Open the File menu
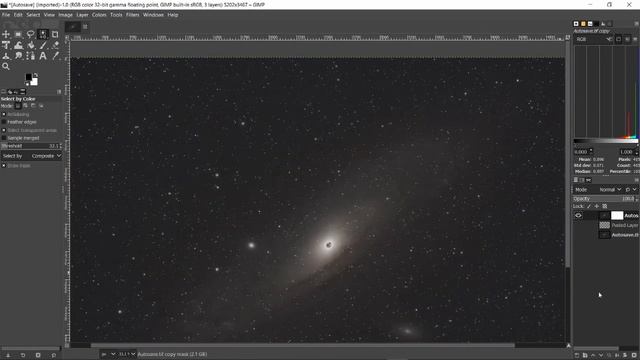This screenshot has width=640, height=360. [x=6, y=15]
